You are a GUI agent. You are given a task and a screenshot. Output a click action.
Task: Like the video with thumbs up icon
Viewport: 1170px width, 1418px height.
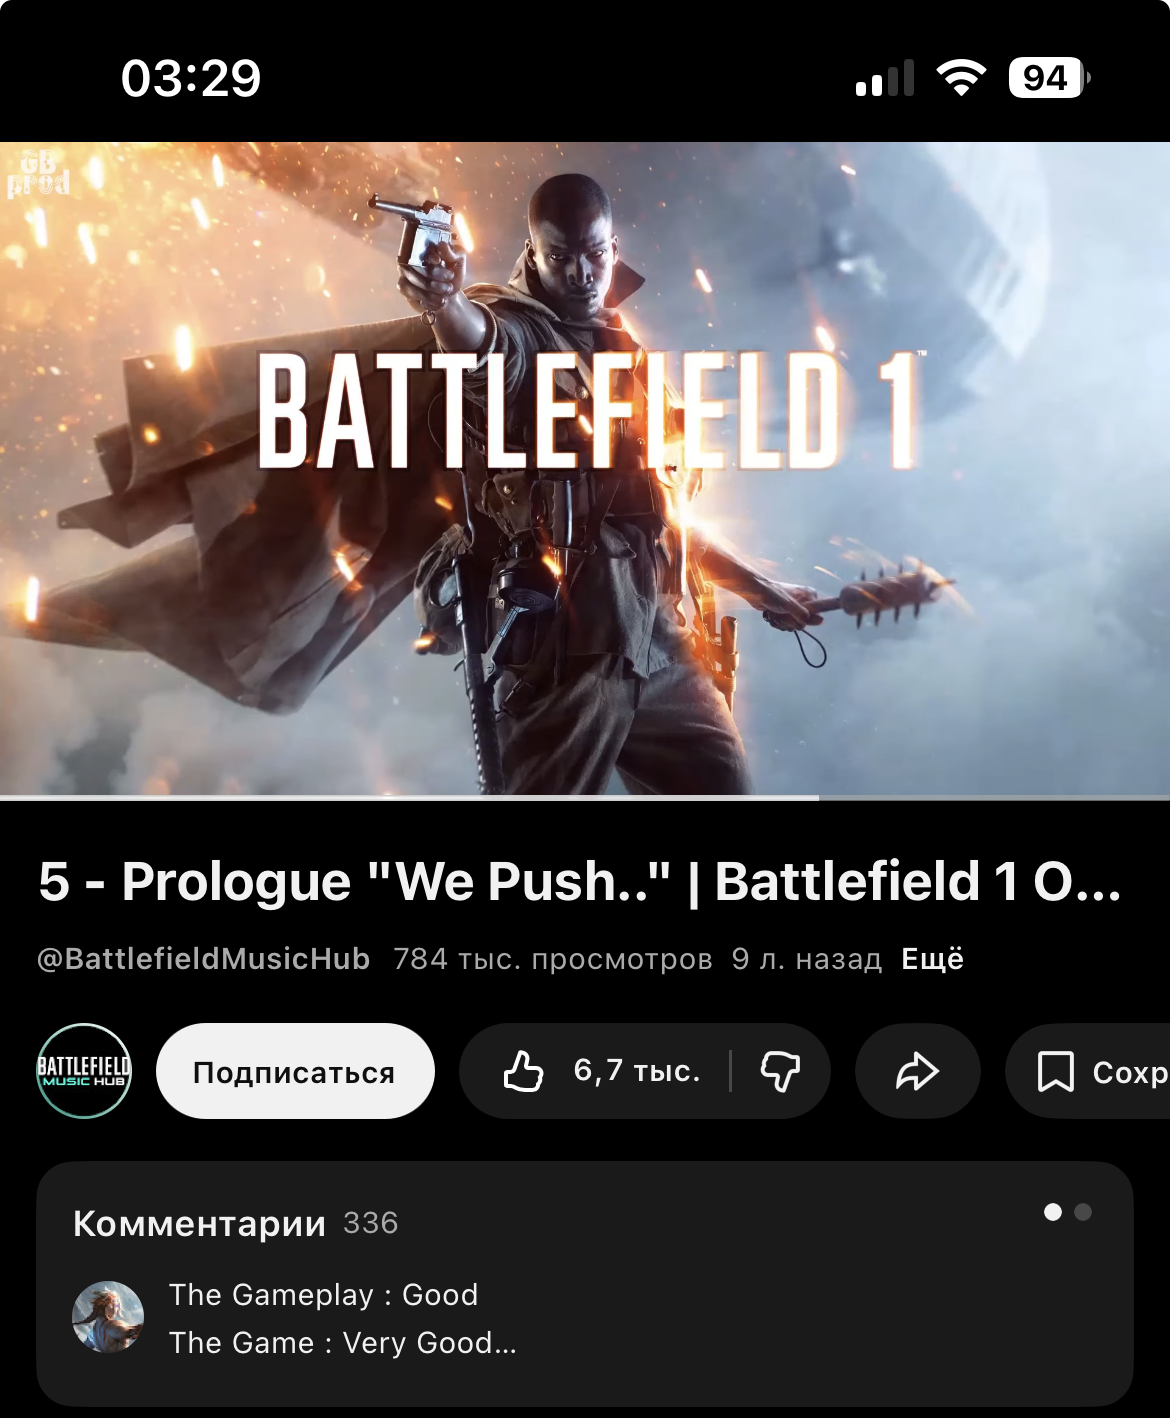click(x=523, y=1071)
